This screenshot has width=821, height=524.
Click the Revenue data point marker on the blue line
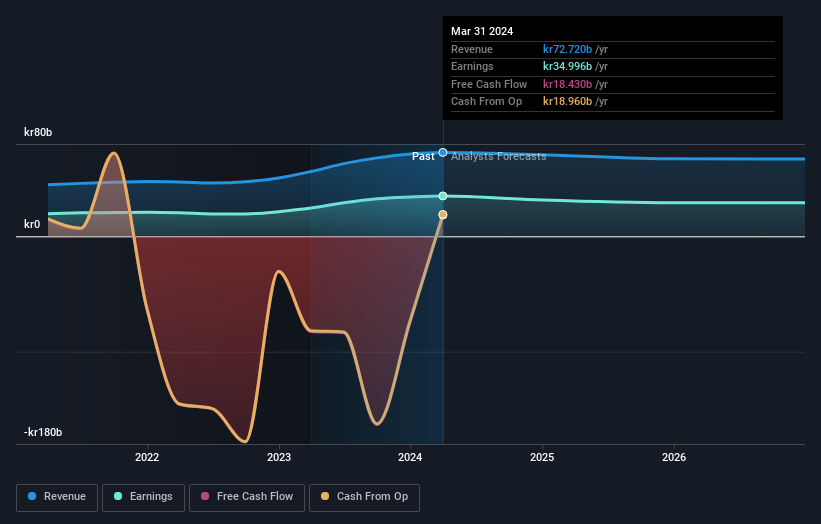pos(443,152)
